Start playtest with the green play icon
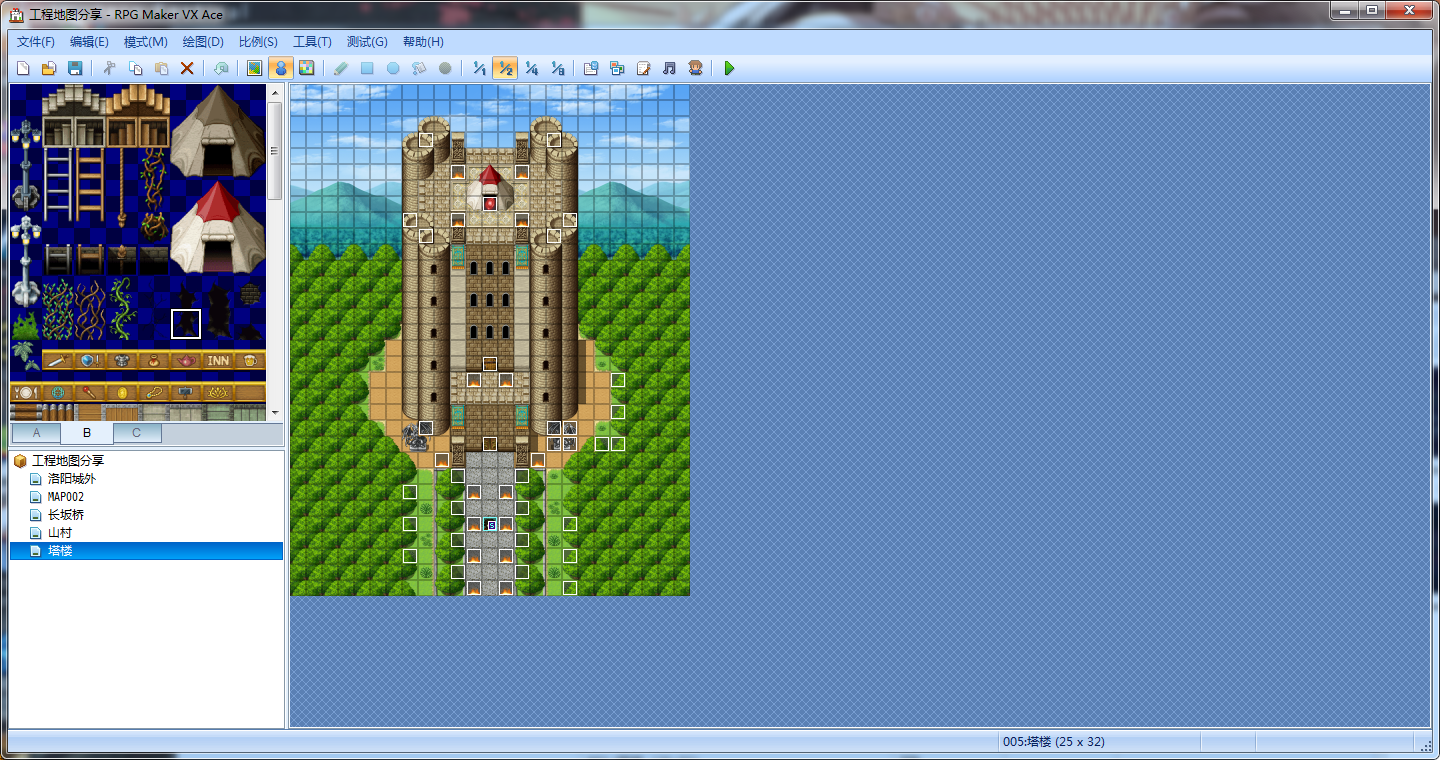Viewport: 1440px width, 760px height. (x=729, y=68)
